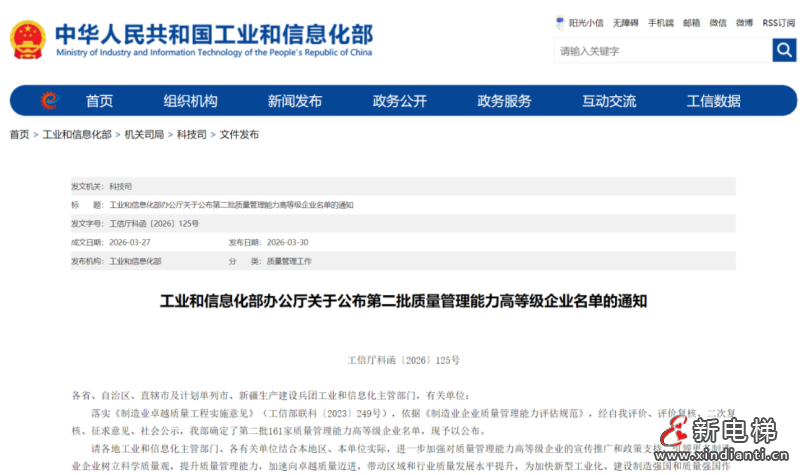Click the bold article headline

[404, 301]
